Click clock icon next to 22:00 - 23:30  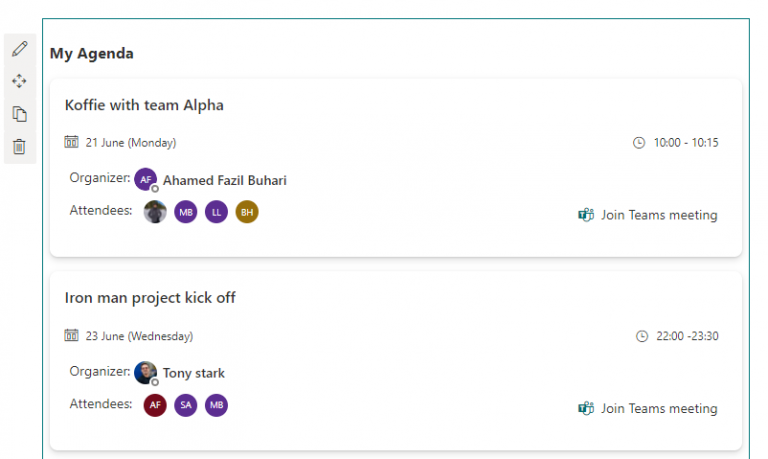coord(642,336)
